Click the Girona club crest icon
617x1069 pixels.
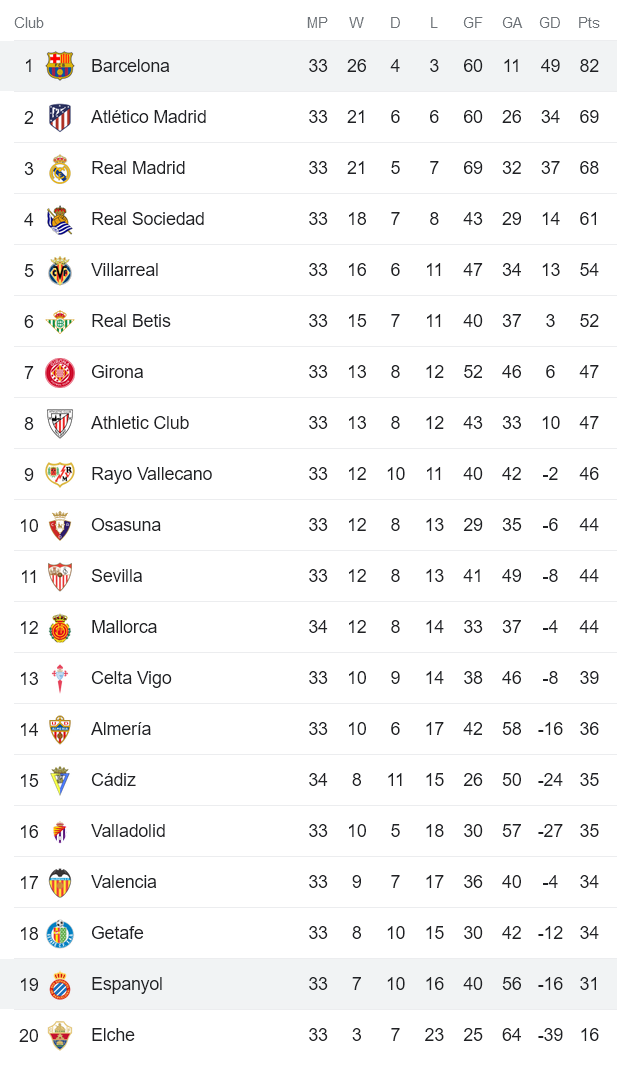point(60,372)
